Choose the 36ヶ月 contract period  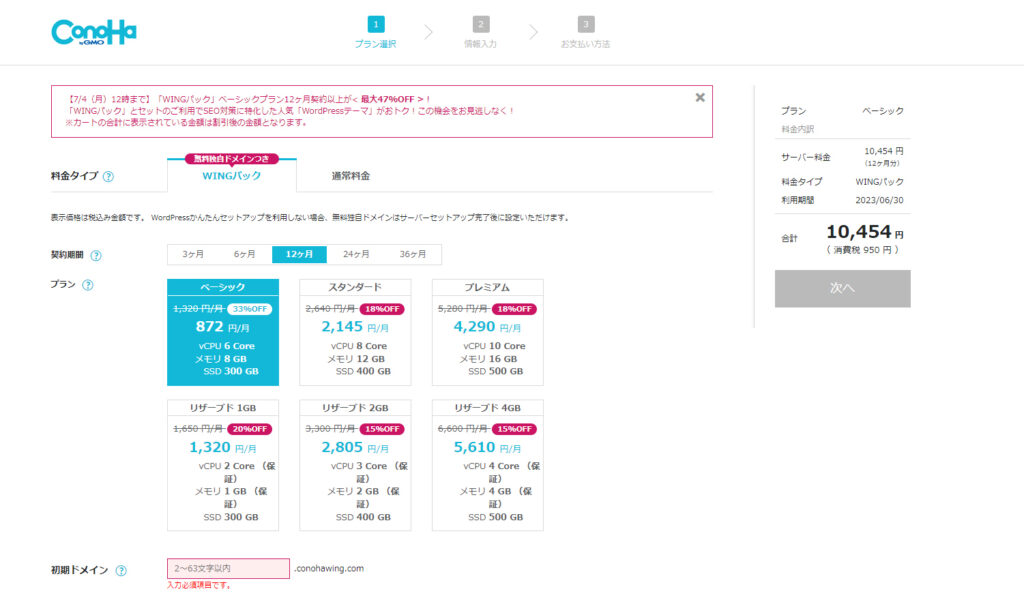pyautogui.click(x=413, y=254)
